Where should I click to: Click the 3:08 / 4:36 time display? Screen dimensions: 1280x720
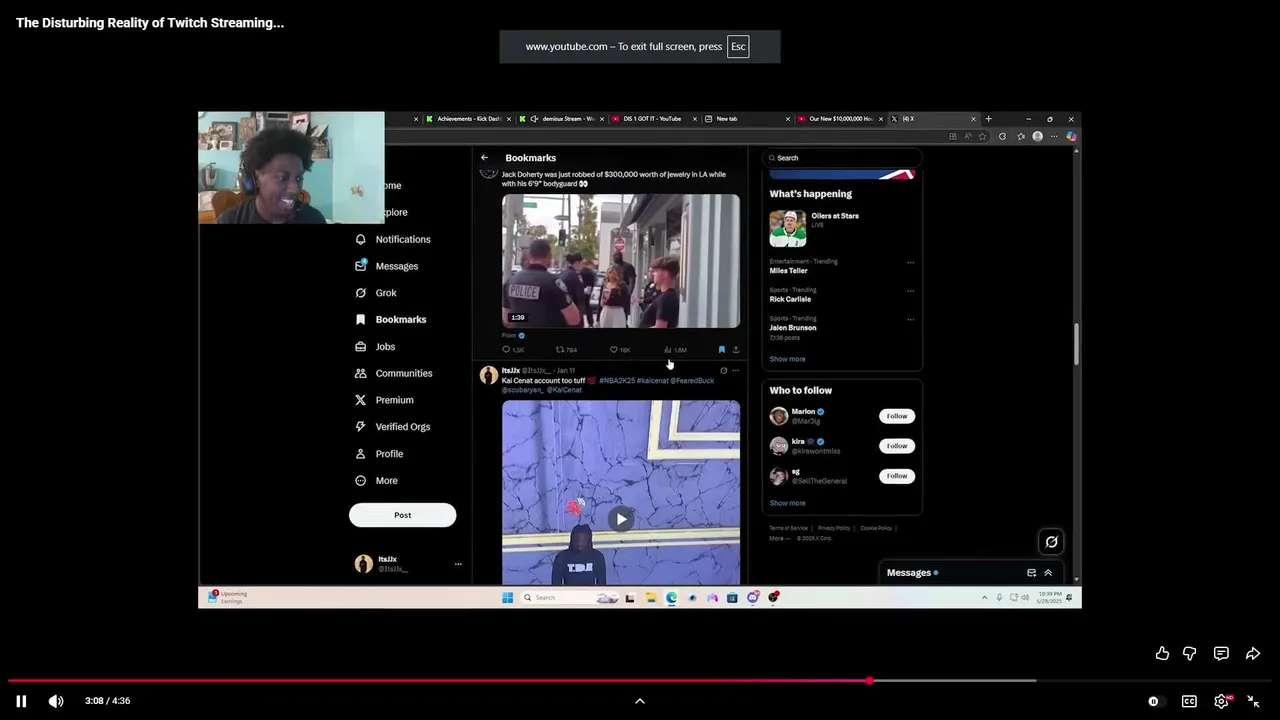[x=108, y=701]
